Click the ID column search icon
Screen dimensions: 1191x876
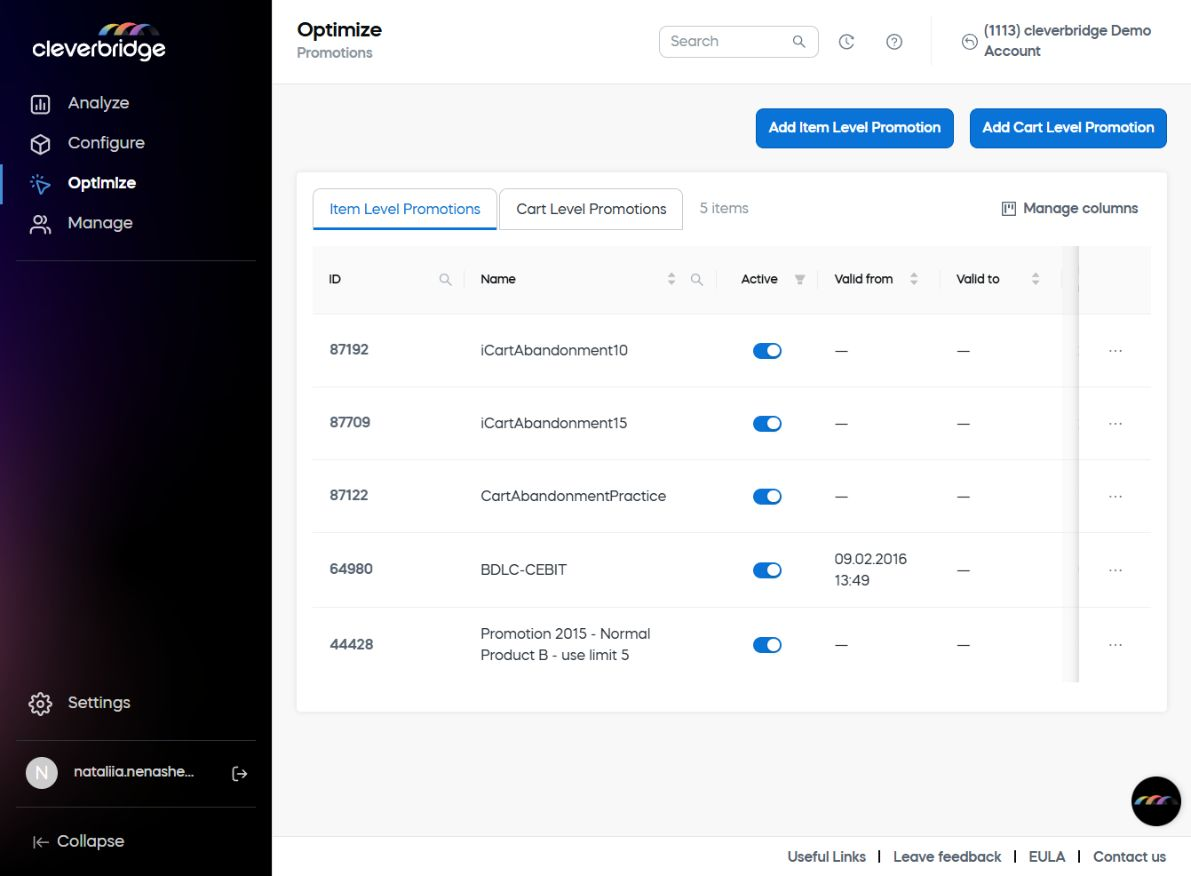tap(445, 280)
